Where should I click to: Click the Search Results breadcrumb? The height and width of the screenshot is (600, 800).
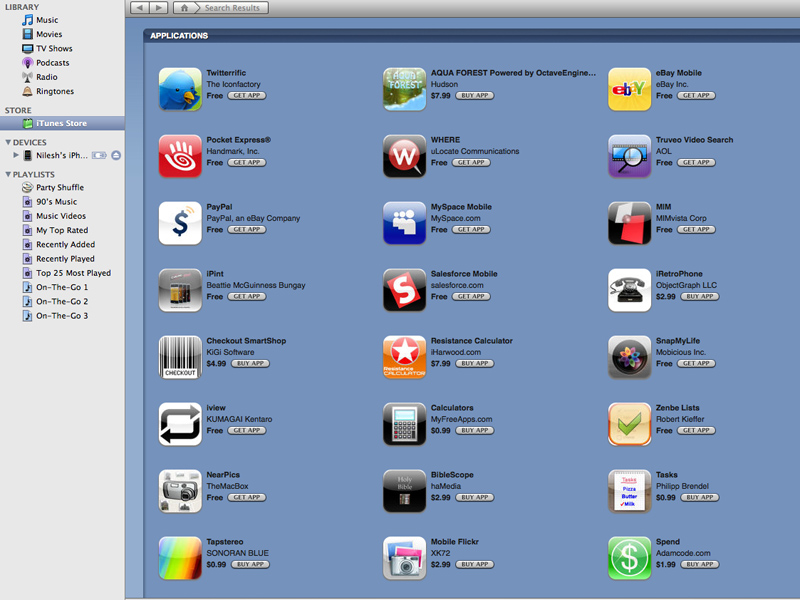coord(232,8)
